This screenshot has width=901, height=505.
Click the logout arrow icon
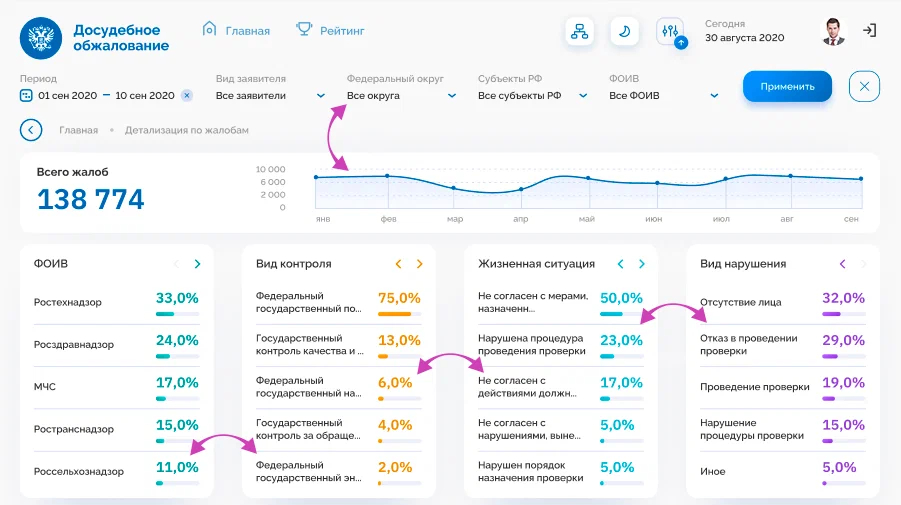coord(869,30)
